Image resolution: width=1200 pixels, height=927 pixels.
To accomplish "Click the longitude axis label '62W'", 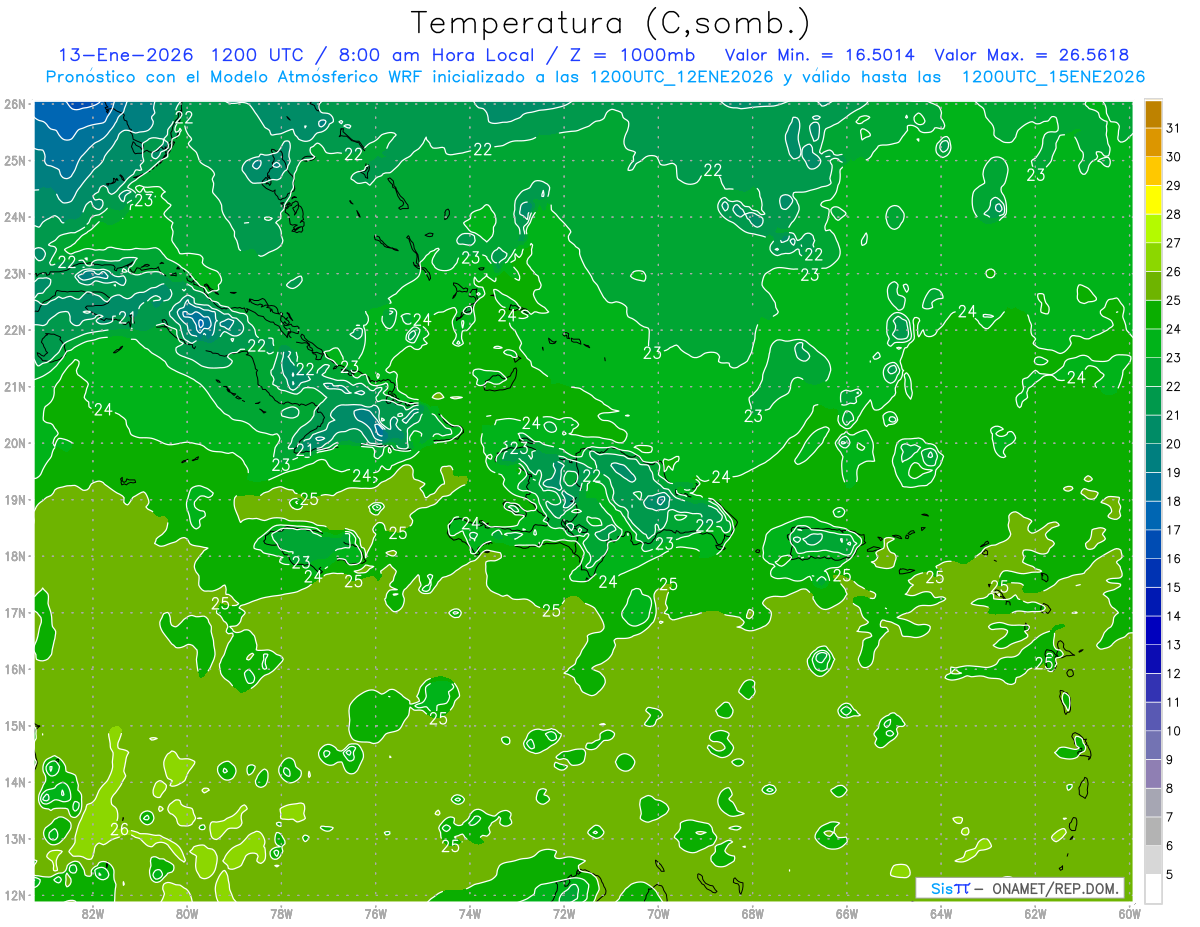I will coord(1036,913).
